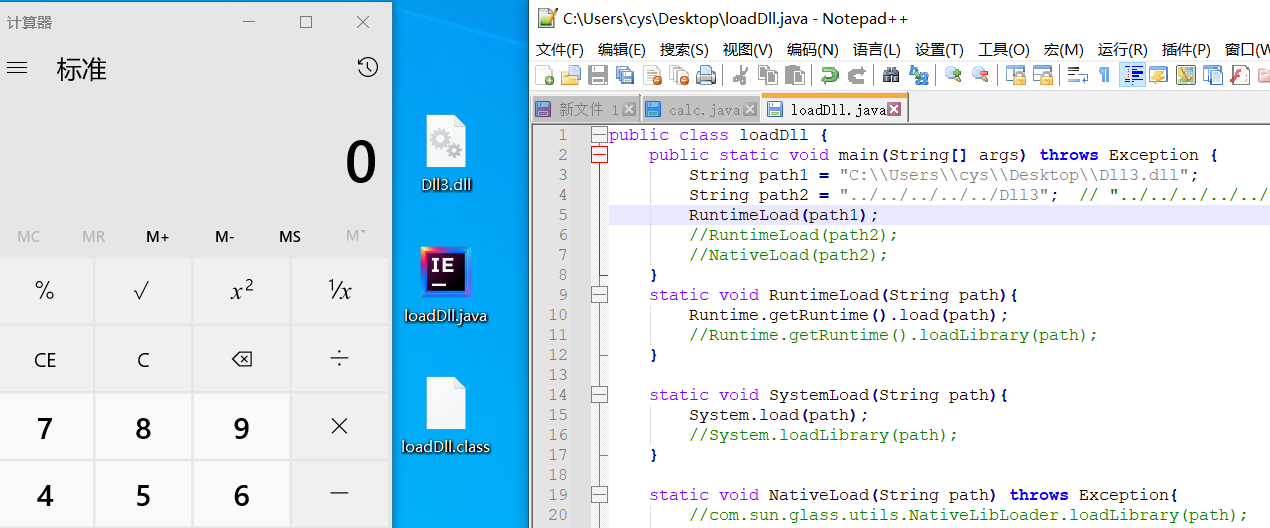Open the 文件(F) menu
This screenshot has height=528, width=1270.
click(560, 49)
